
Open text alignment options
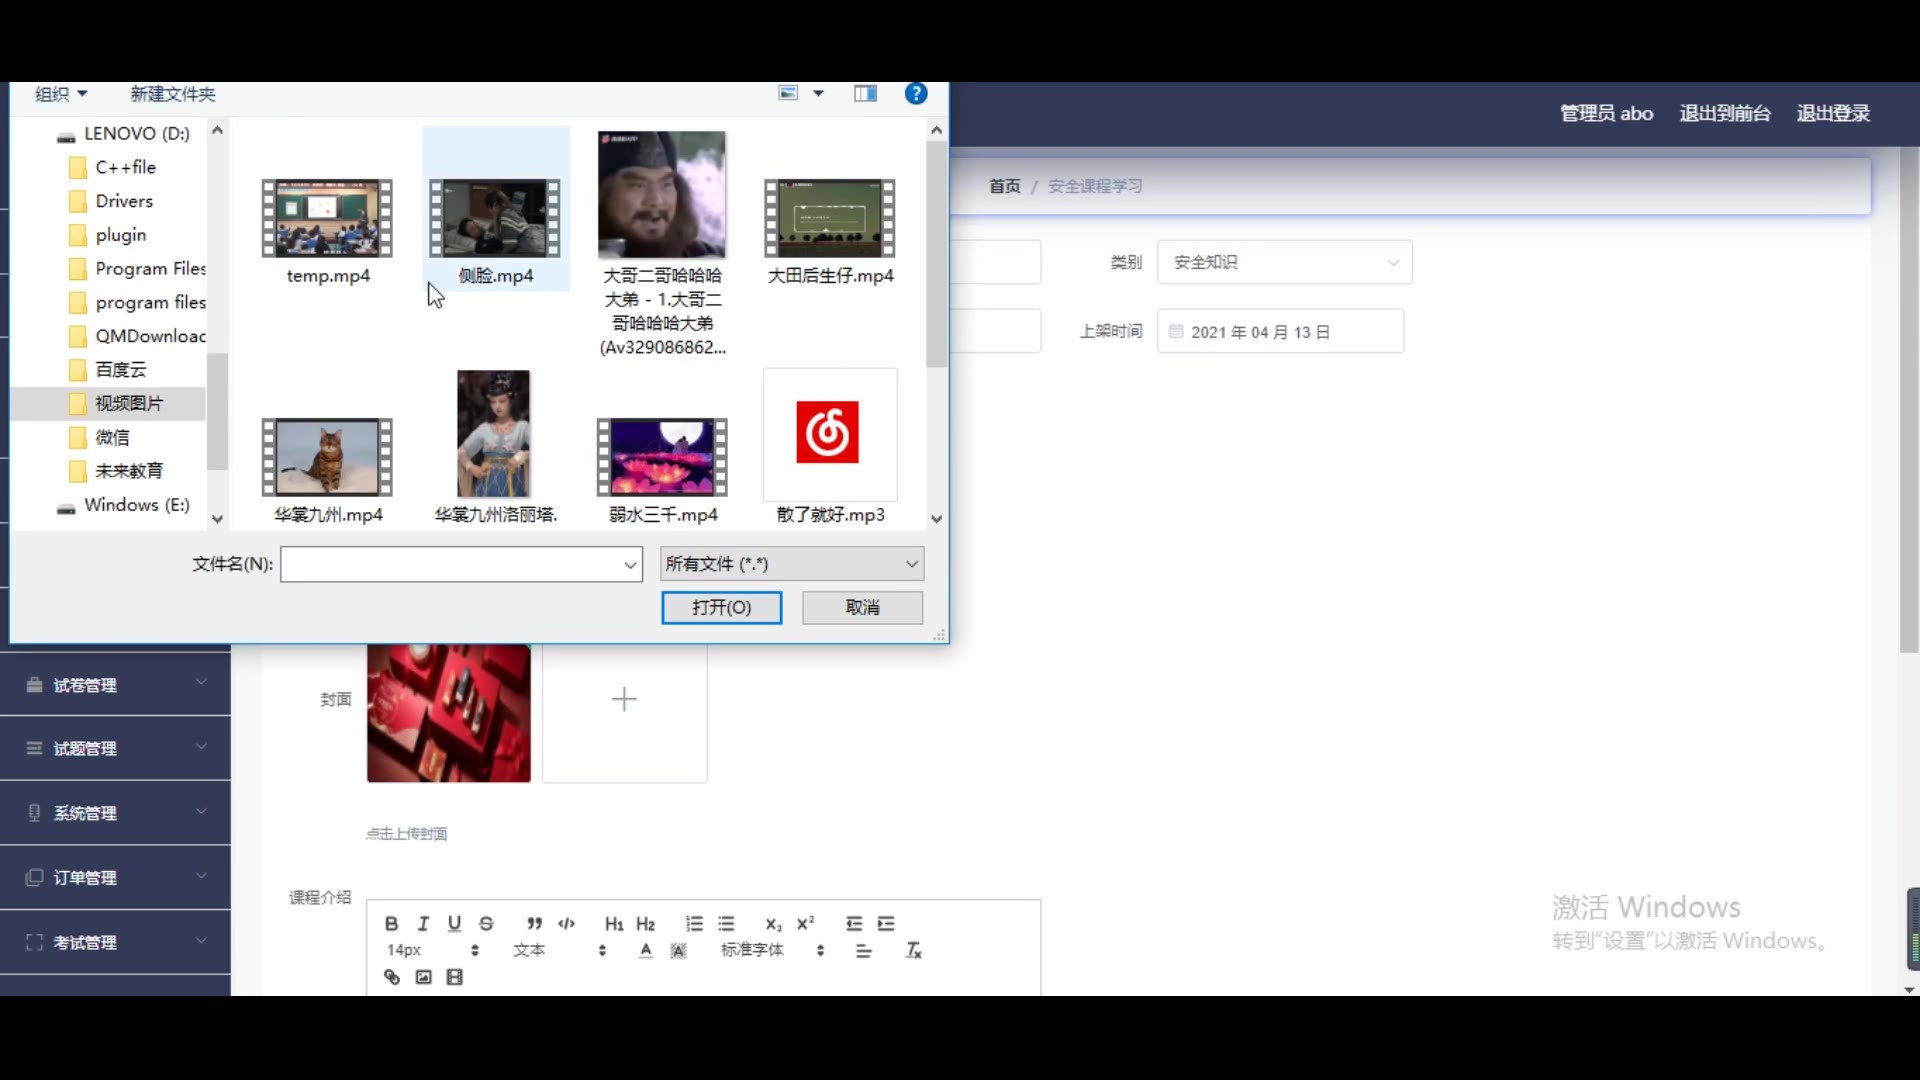(864, 950)
